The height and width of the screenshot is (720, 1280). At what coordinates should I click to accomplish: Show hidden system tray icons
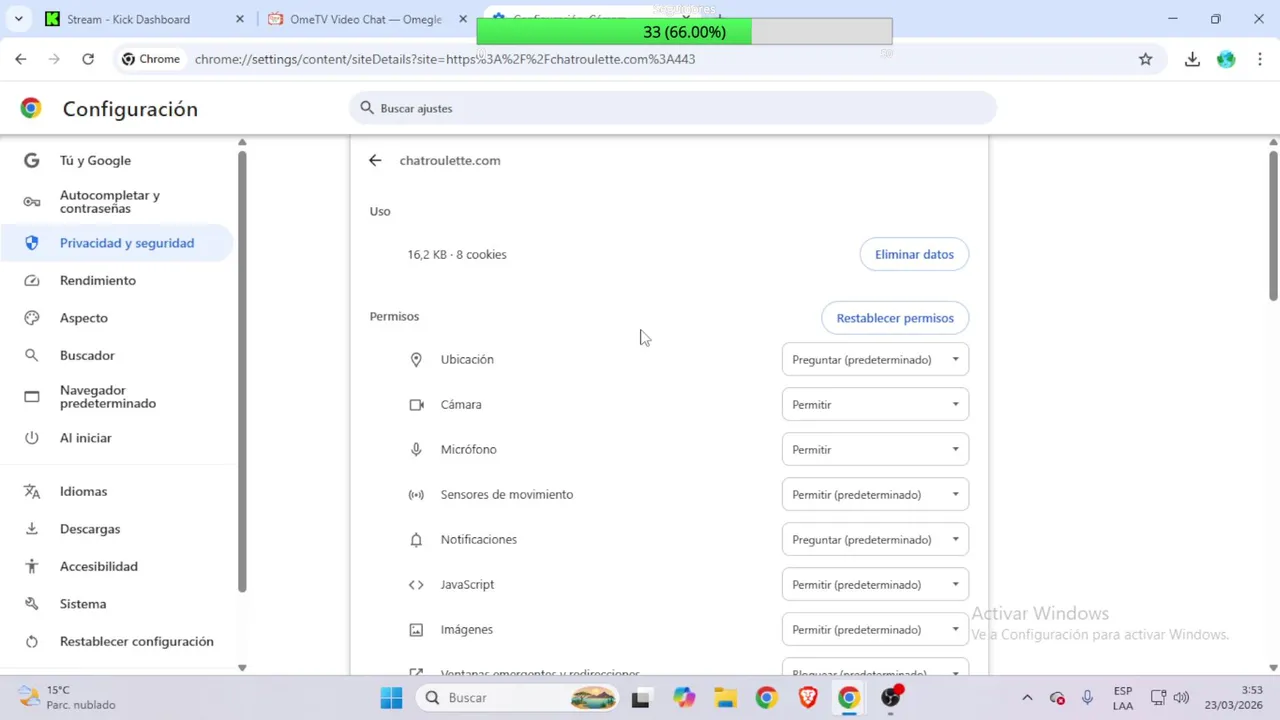pyautogui.click(x=1027, y=698)
